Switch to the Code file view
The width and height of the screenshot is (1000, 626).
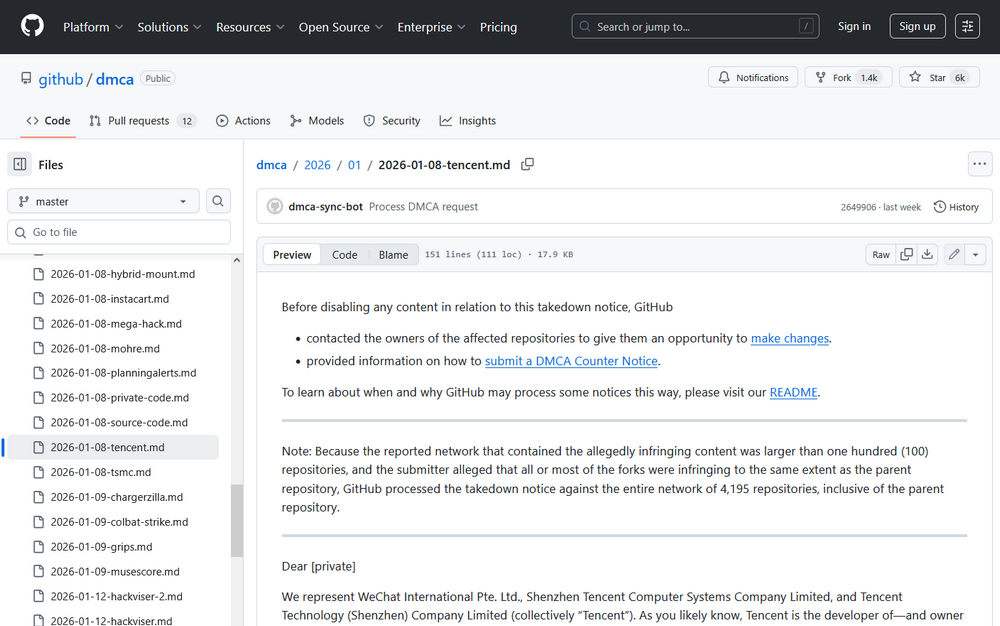344,254
